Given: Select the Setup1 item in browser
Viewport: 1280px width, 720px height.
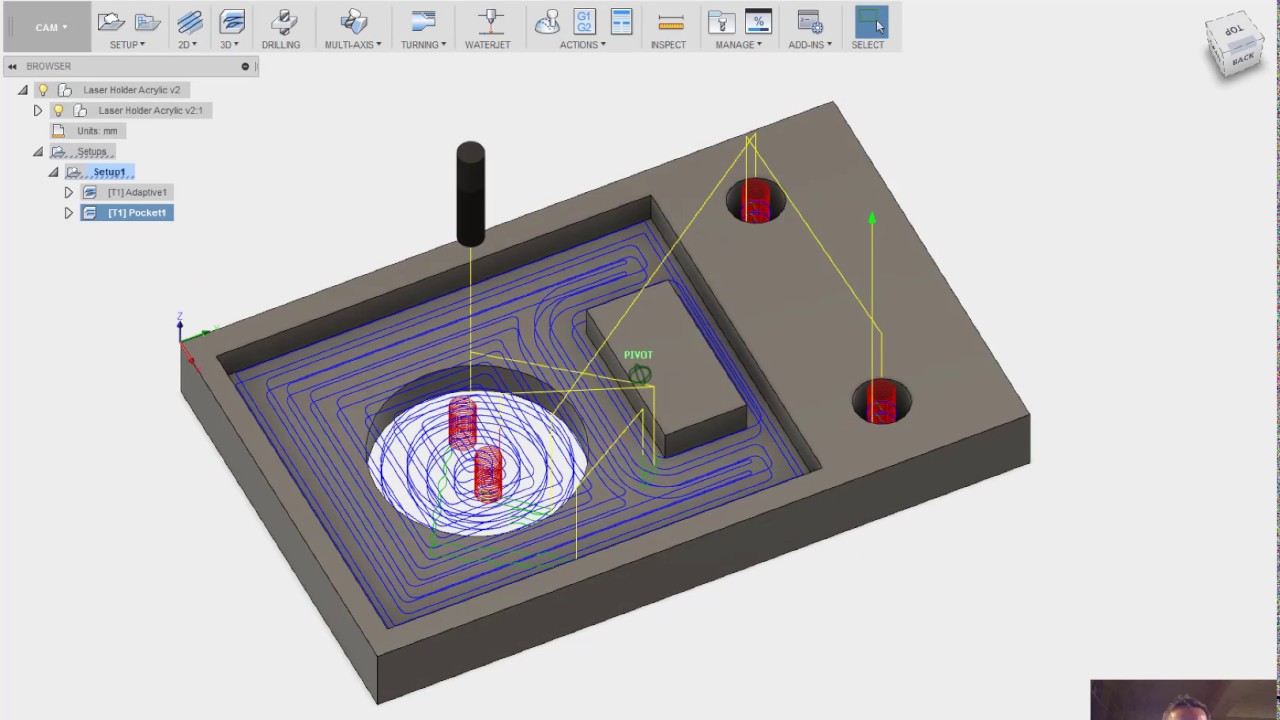Looking at the screenshot, I should tap(109, 172).
